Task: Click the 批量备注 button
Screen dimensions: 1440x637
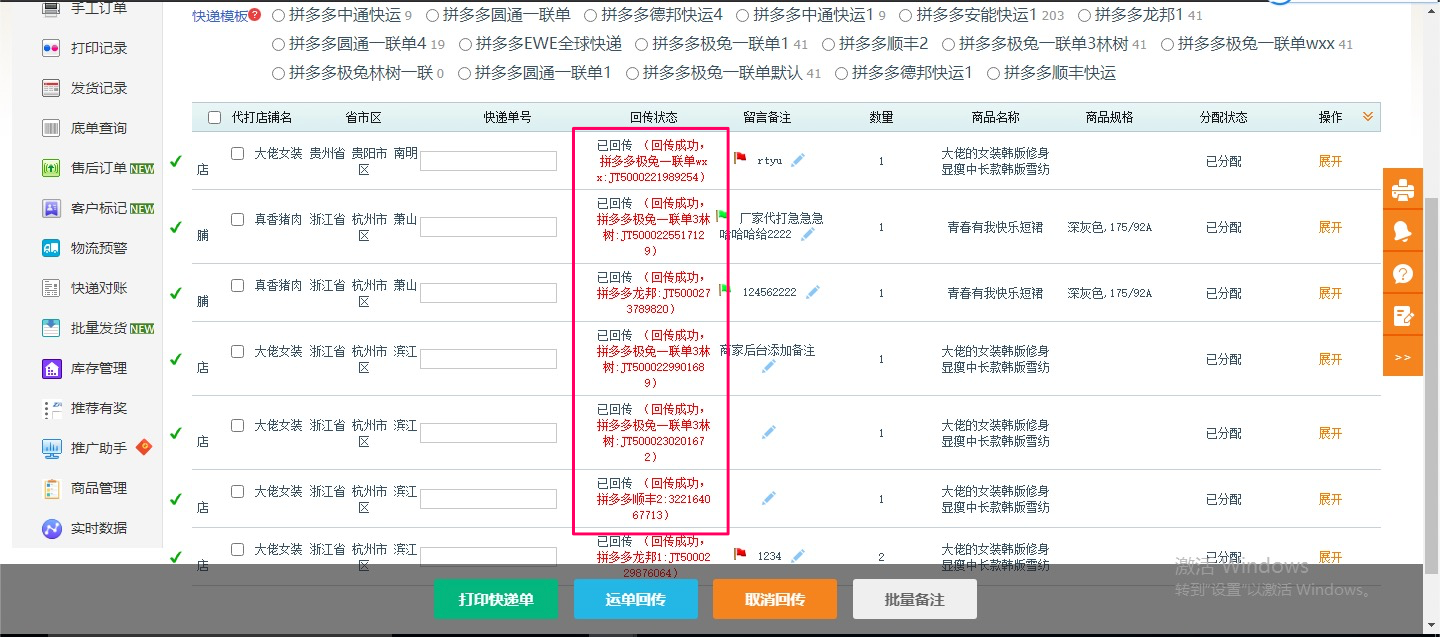Action: click(915, 599)
